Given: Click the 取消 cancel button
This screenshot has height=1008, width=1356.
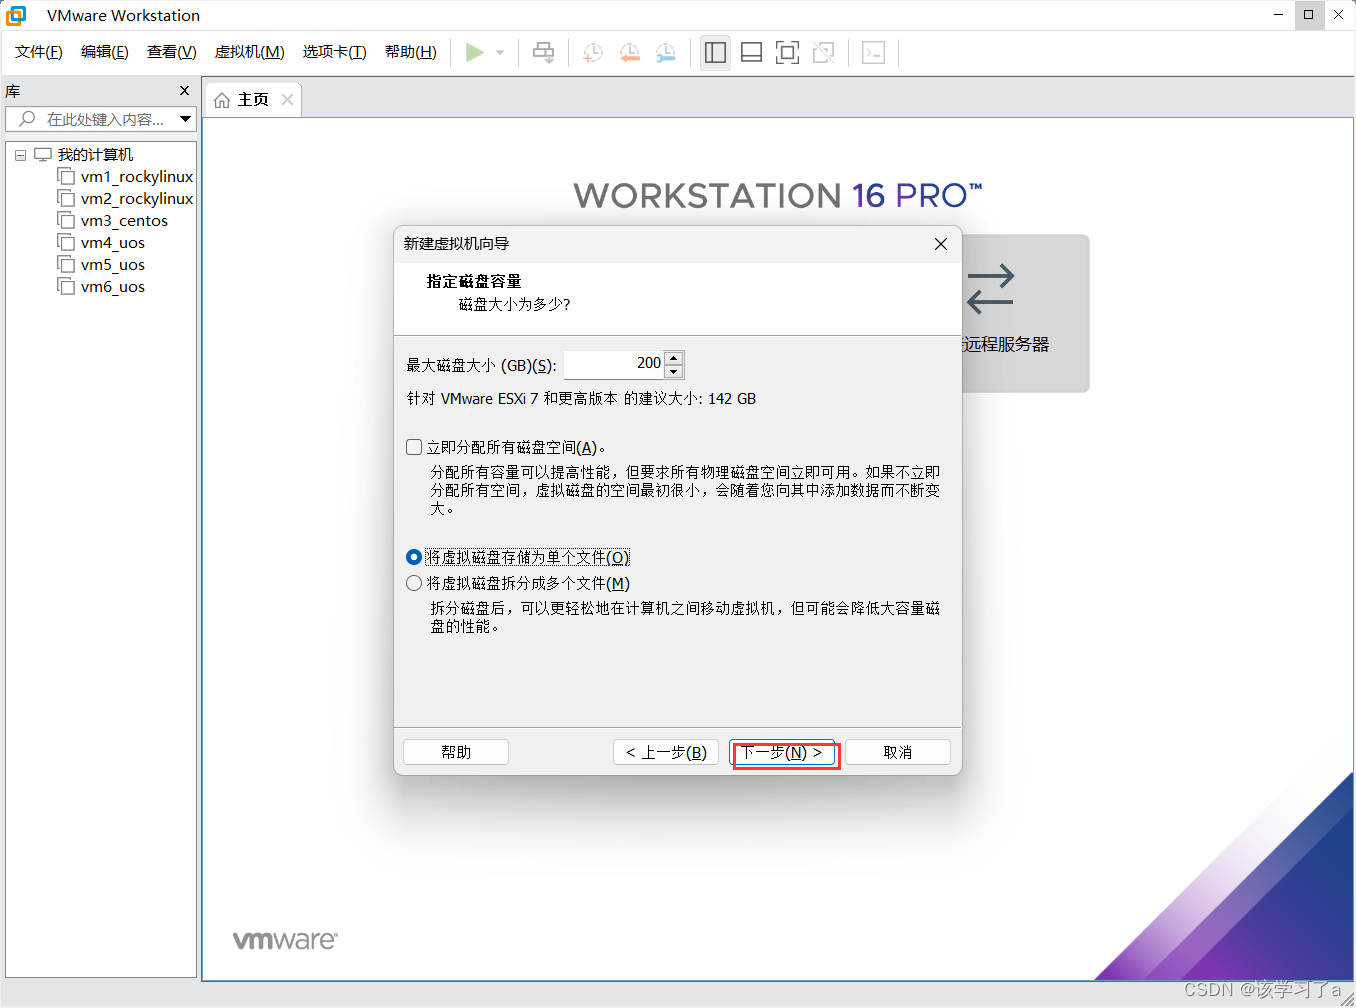Looking at the screenshot, I should (x=898, y=752).
